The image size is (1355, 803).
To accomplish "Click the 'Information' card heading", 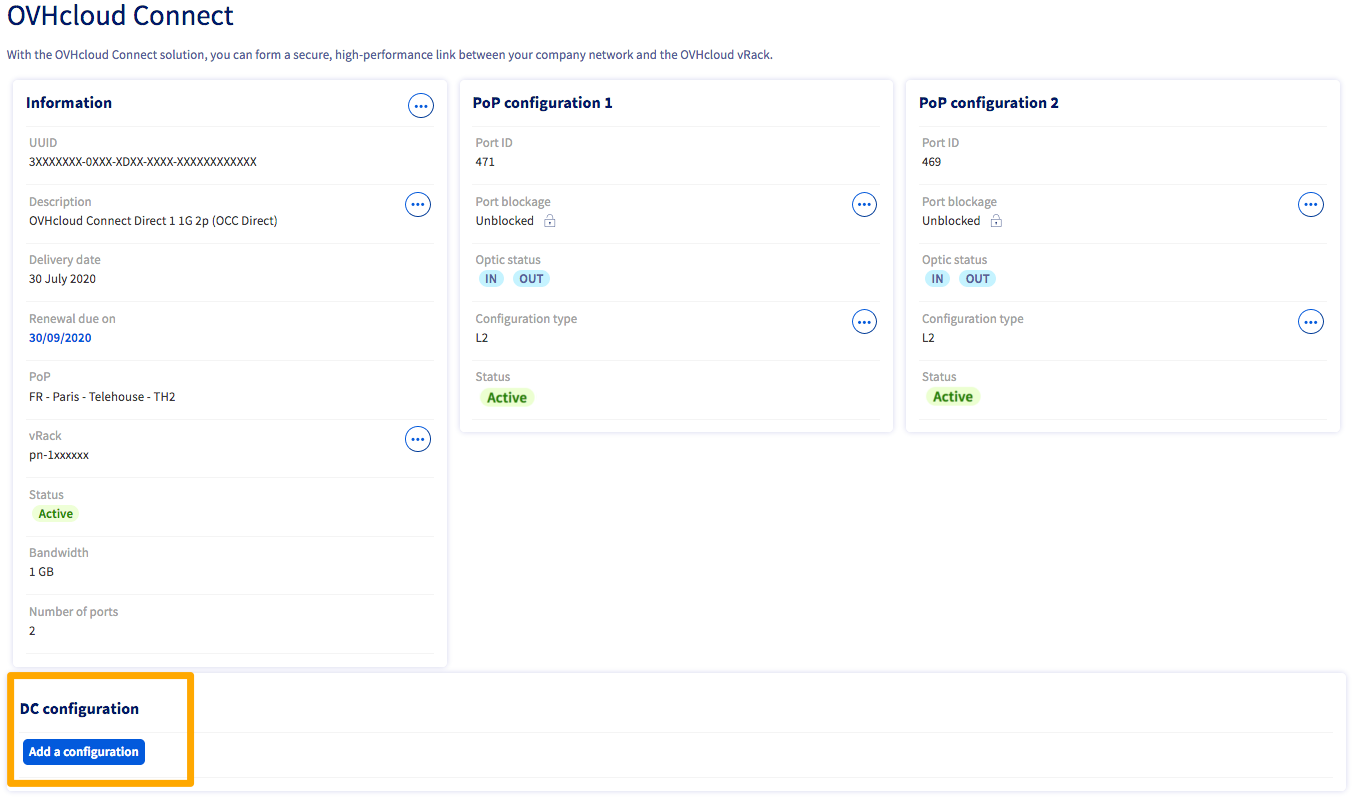I will (x=69, y=103).
